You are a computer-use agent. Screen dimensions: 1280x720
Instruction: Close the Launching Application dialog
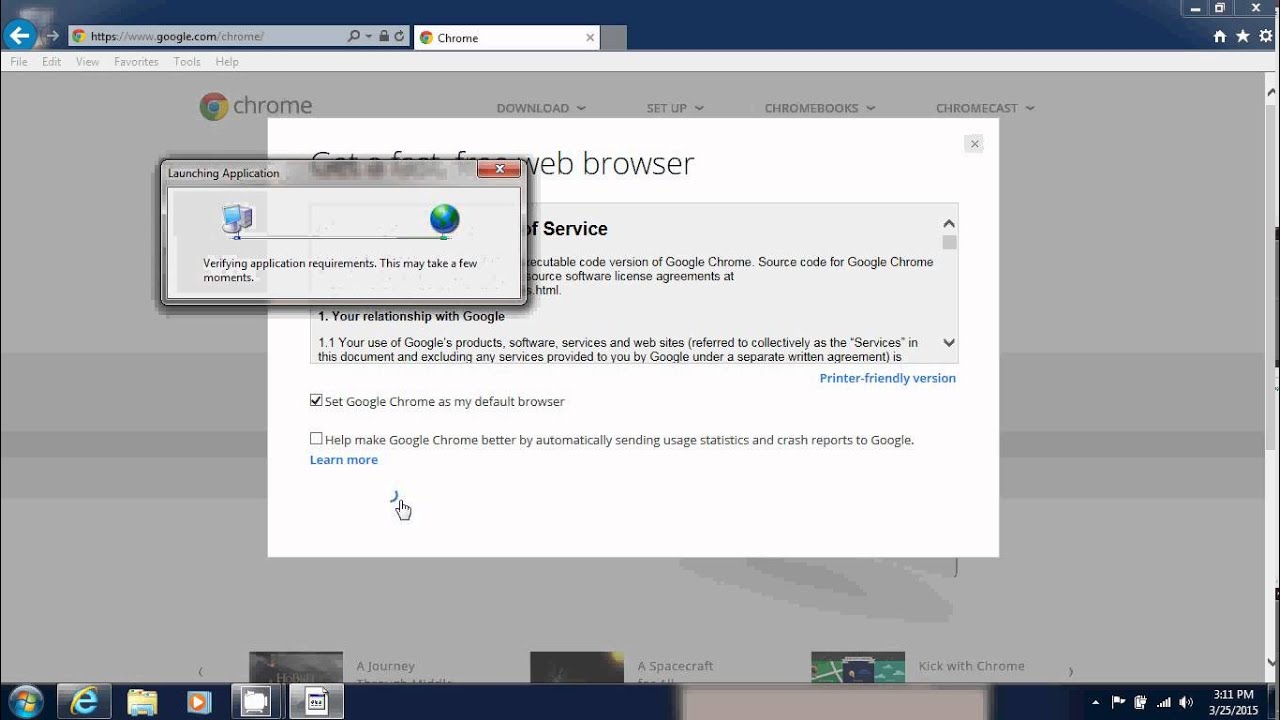pyautogui.click(x=498, y=169)
